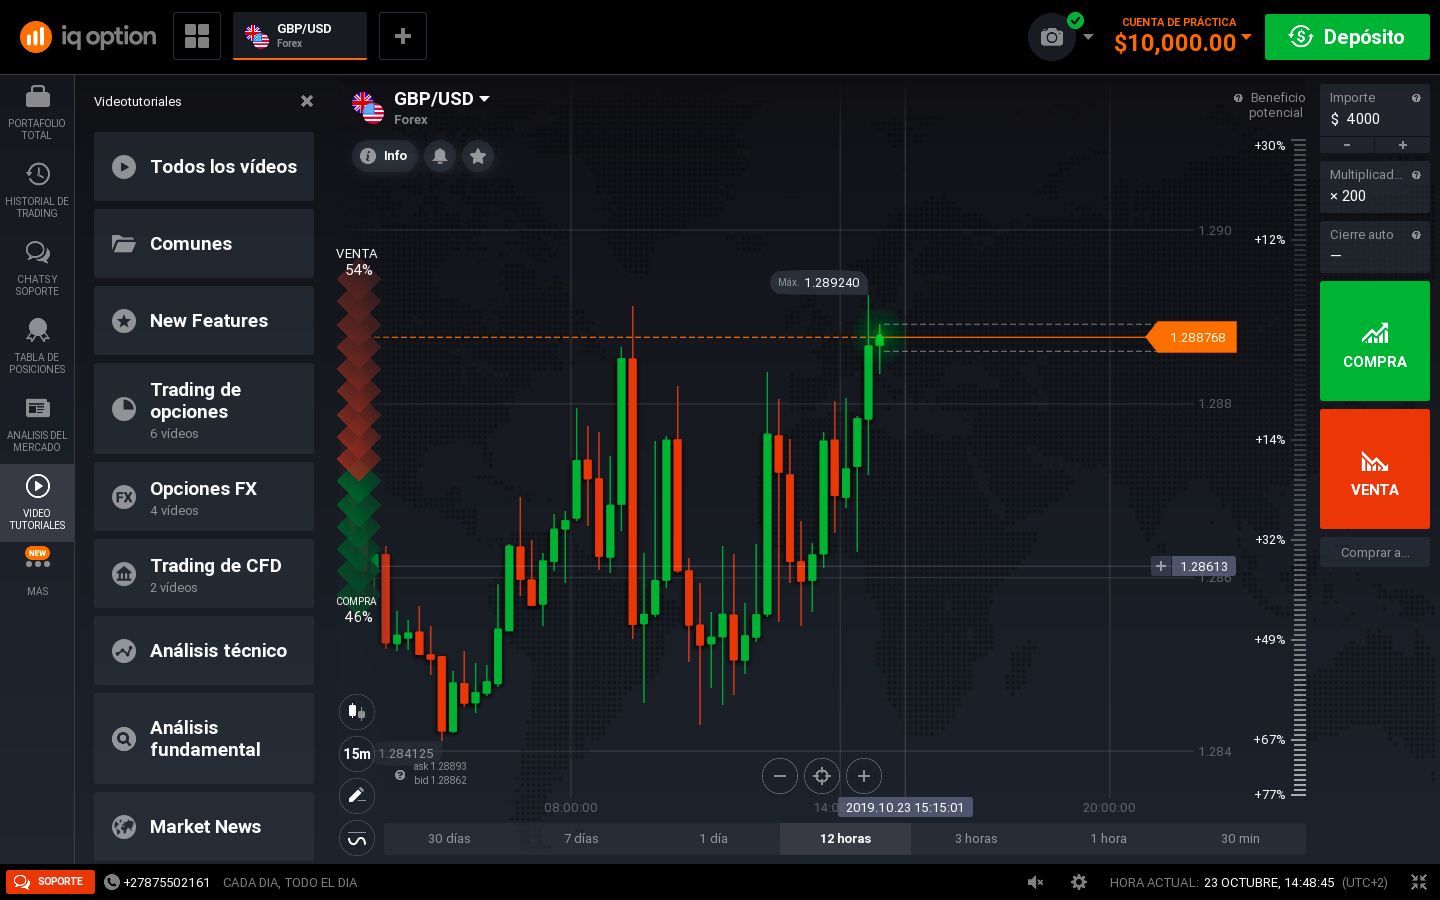Click the Beneficio potencial help icon
This screenshot has height=900, width=1440.
tap(1238, 98)
